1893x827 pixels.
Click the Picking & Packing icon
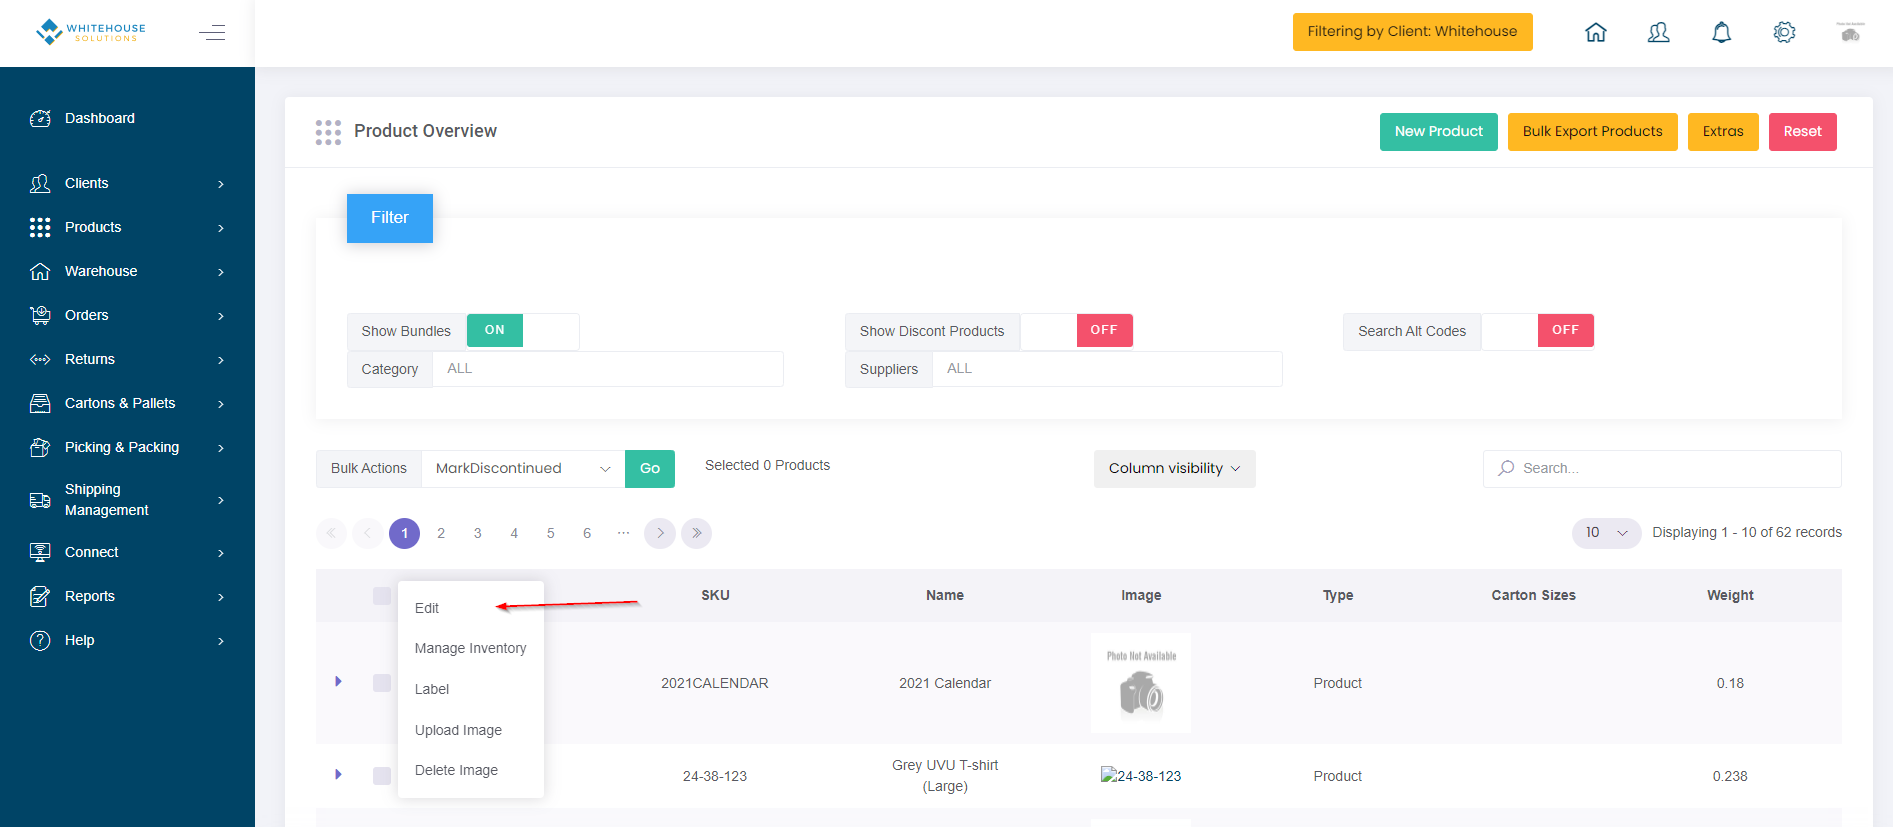(x=40, y=447)
